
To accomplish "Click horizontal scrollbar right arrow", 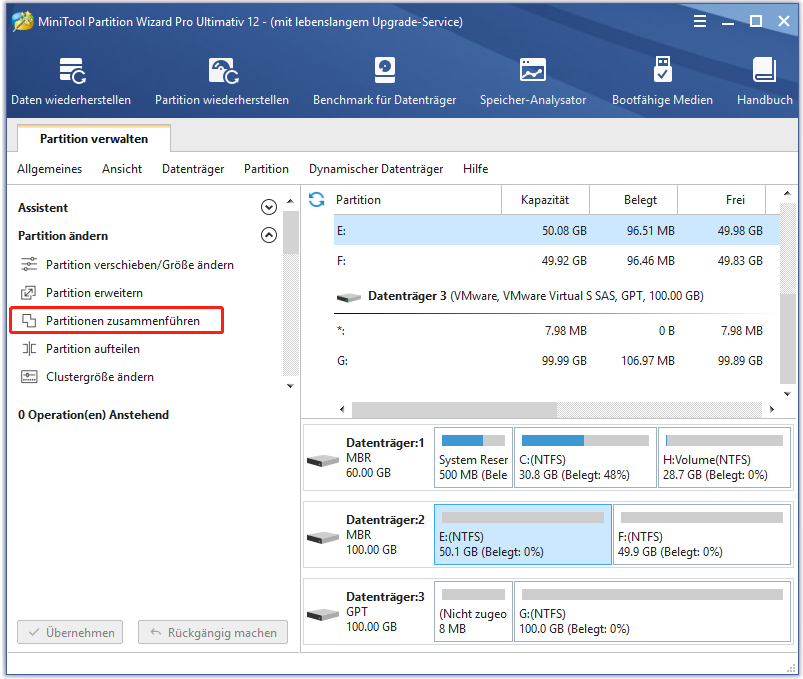I will (x=772, y=409).
